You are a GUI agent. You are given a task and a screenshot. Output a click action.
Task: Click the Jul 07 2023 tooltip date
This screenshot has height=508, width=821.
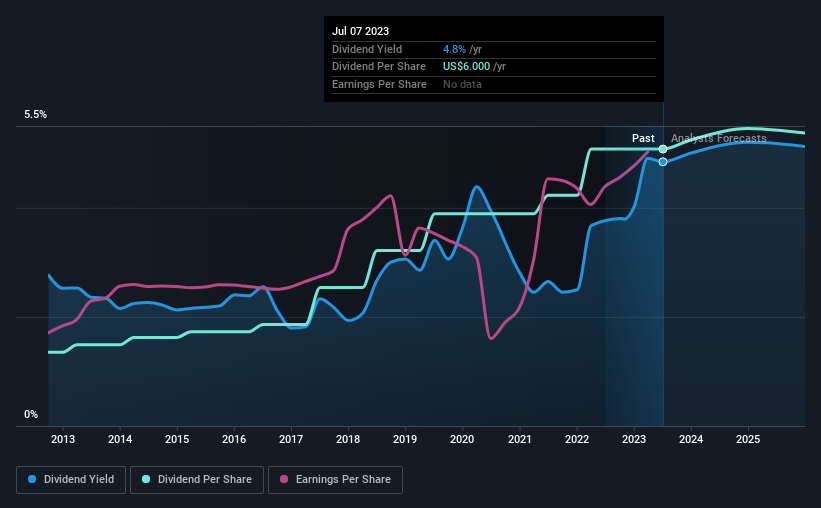(x=361, y=31)
